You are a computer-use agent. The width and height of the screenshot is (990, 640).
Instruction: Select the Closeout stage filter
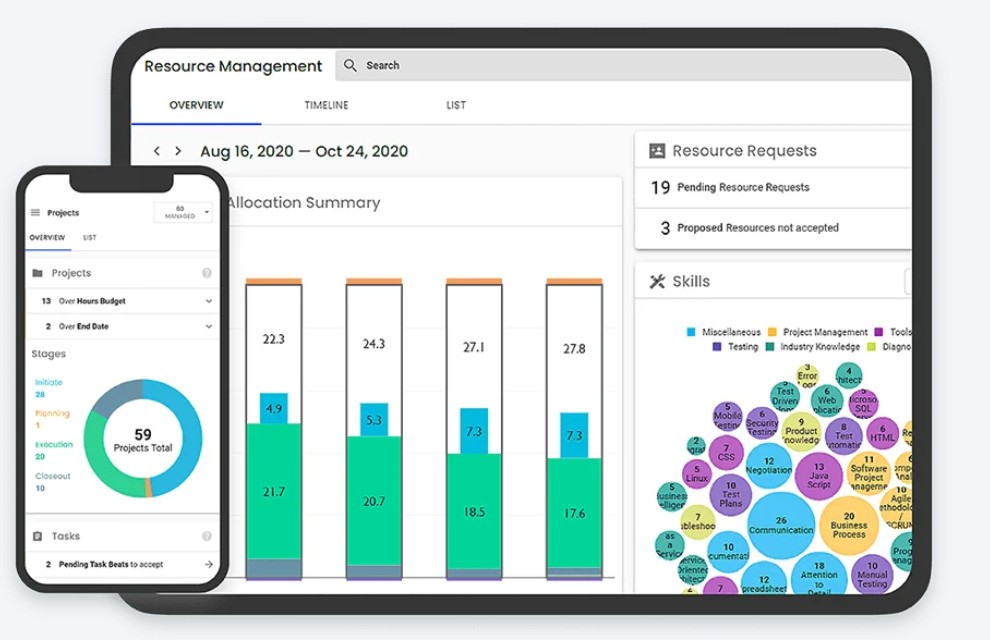click(x=55, y=475)
